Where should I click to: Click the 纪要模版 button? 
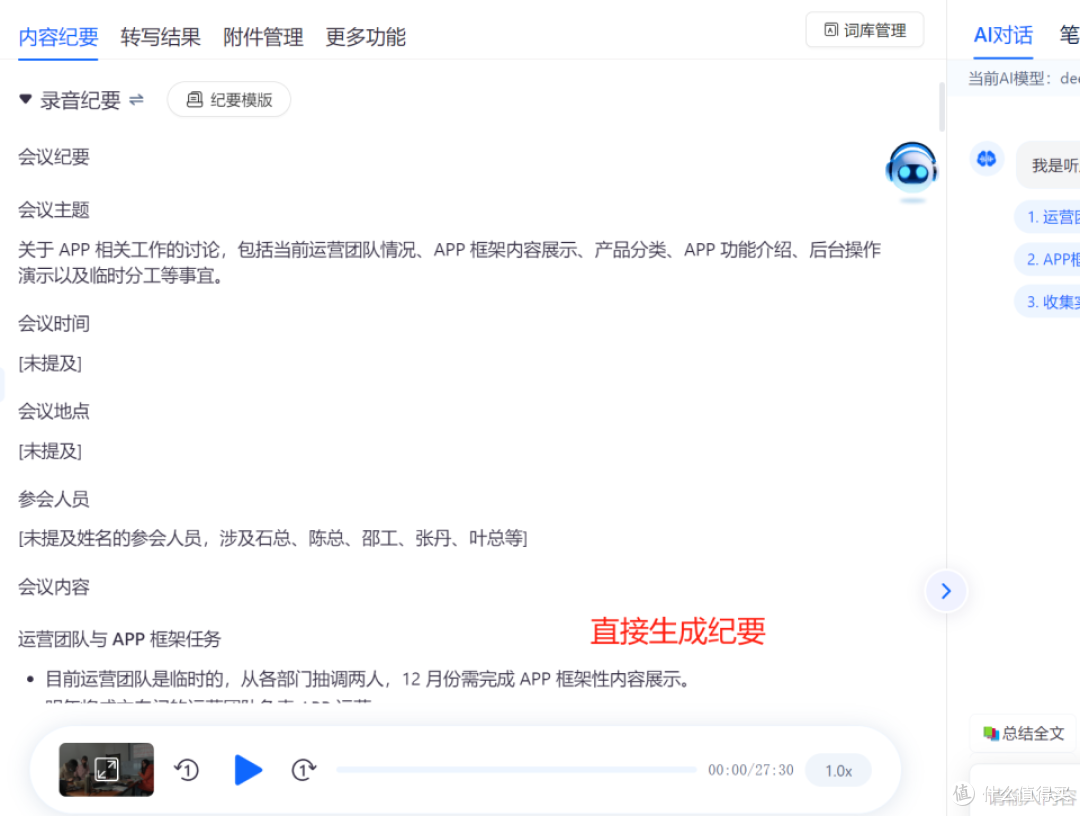[229, 100]
